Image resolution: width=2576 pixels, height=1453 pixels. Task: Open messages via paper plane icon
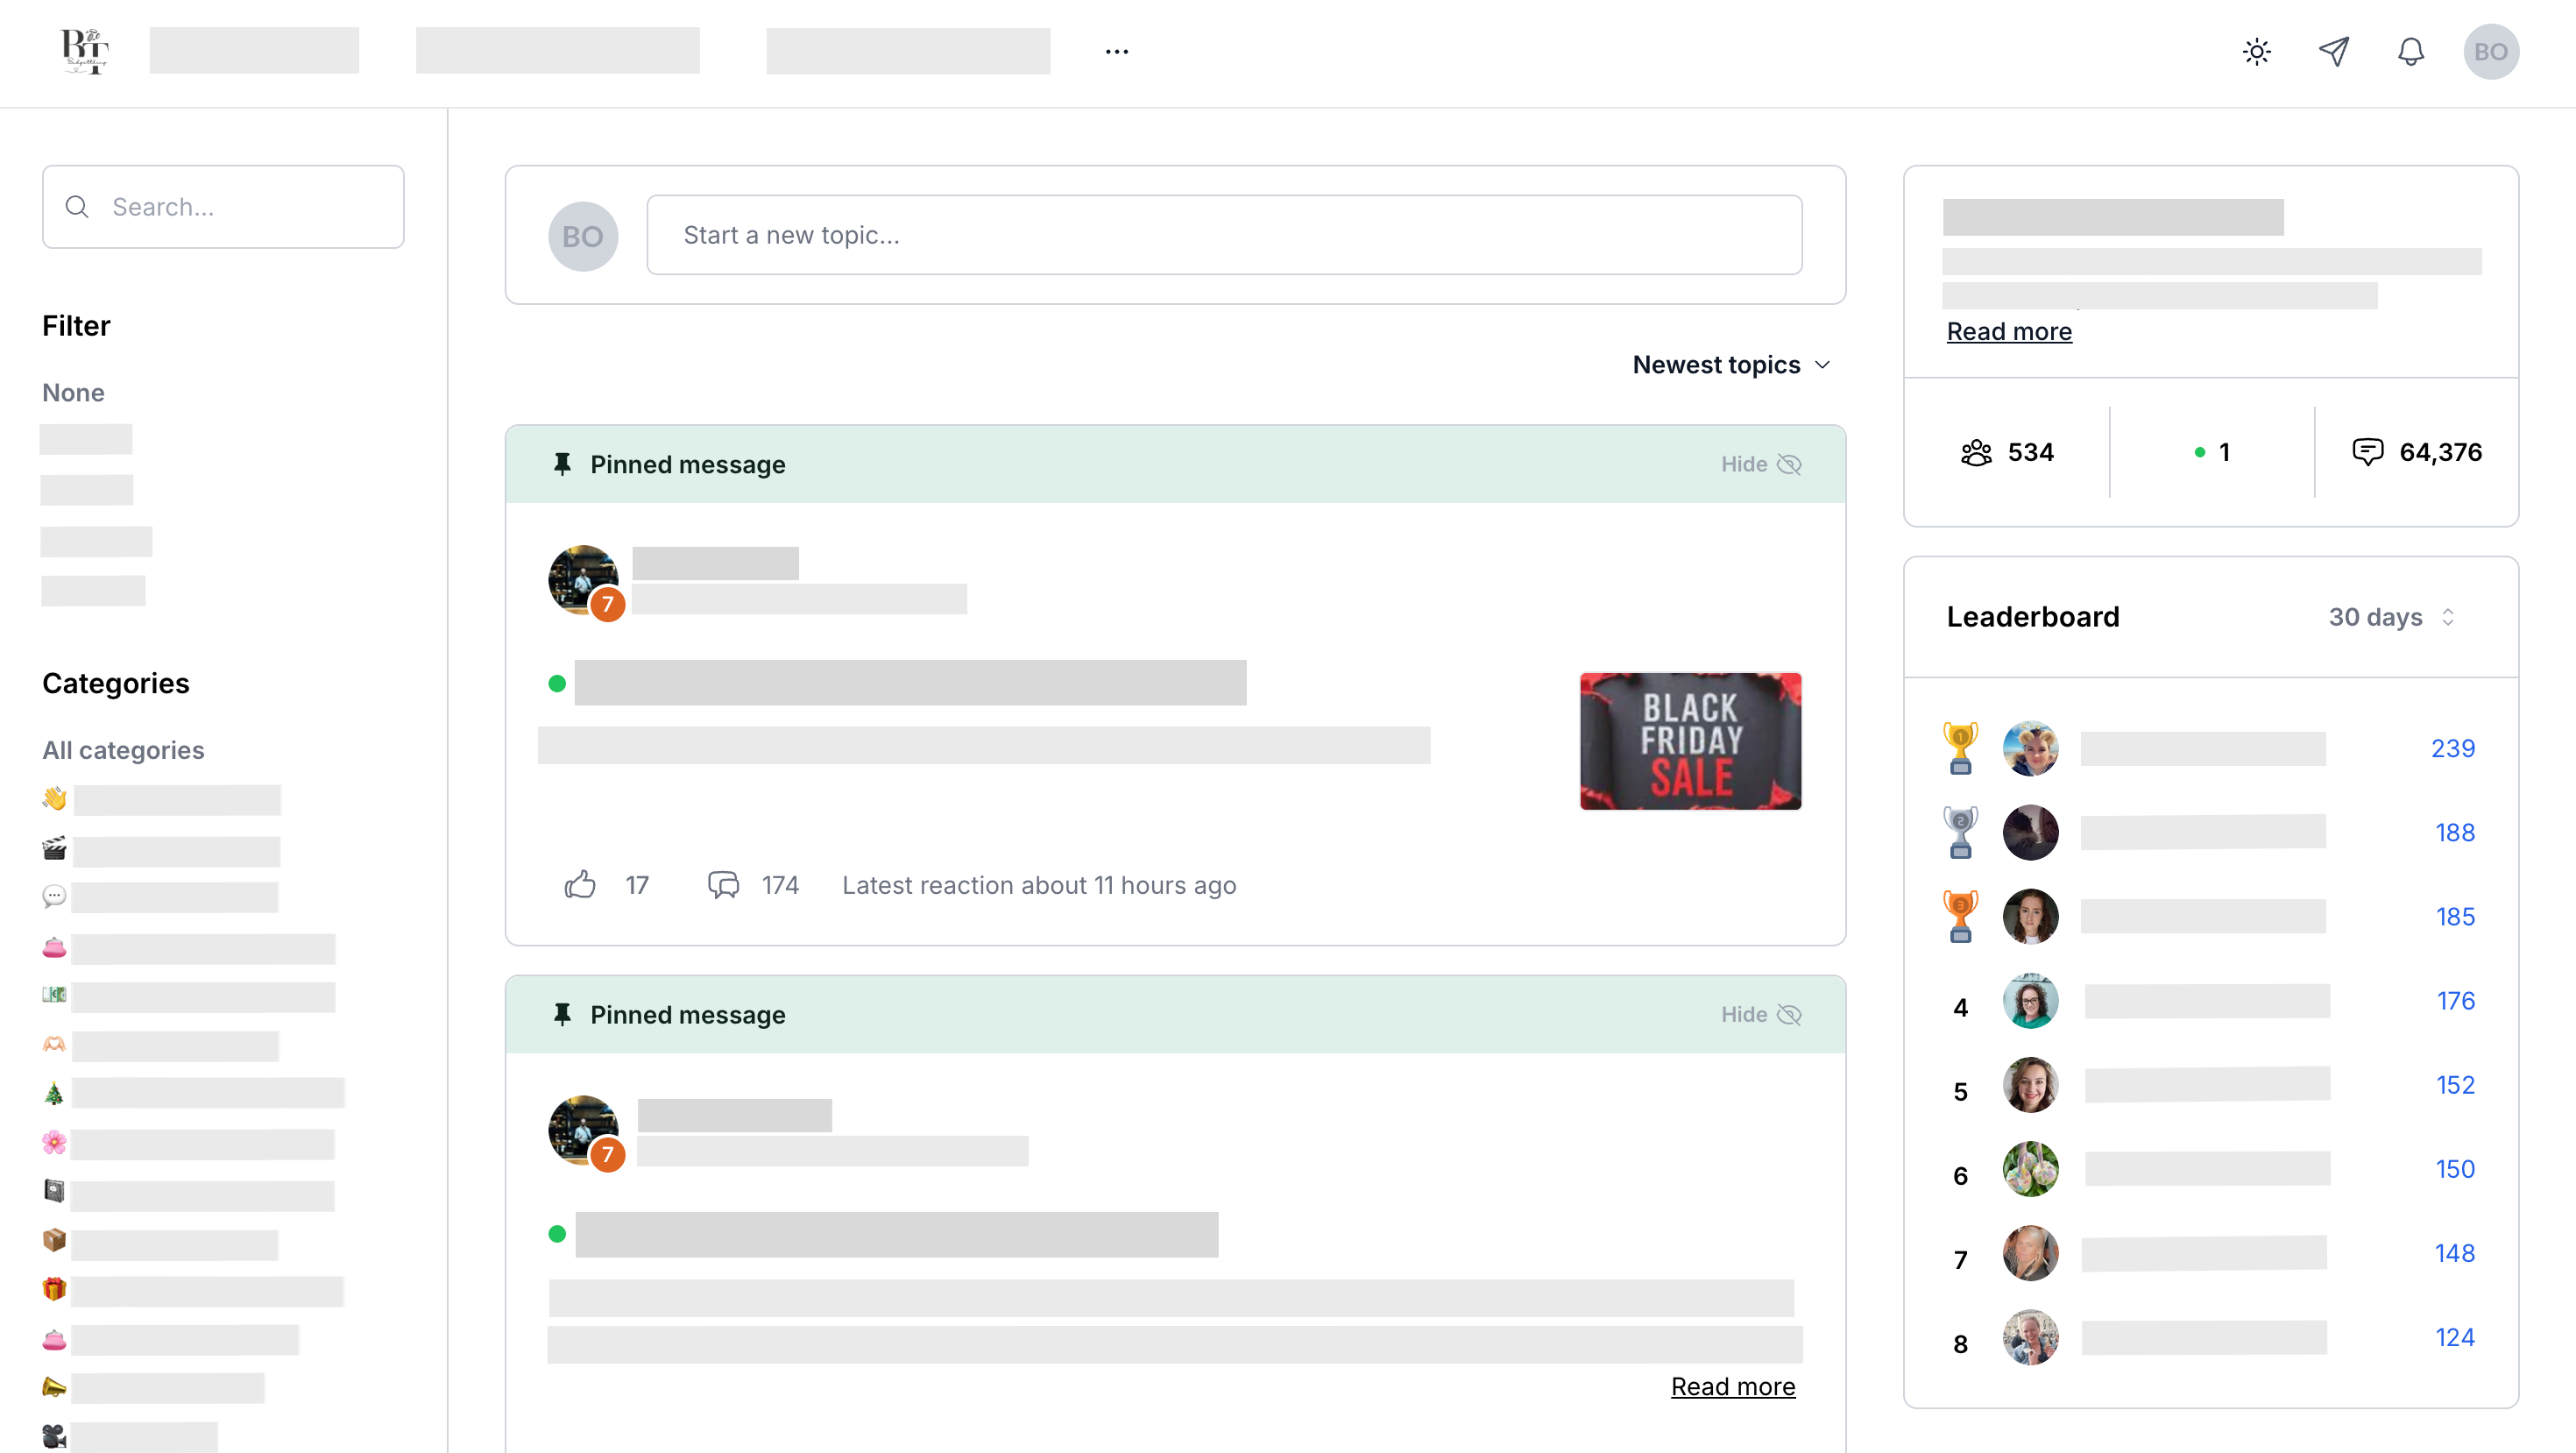point(2333,52)
